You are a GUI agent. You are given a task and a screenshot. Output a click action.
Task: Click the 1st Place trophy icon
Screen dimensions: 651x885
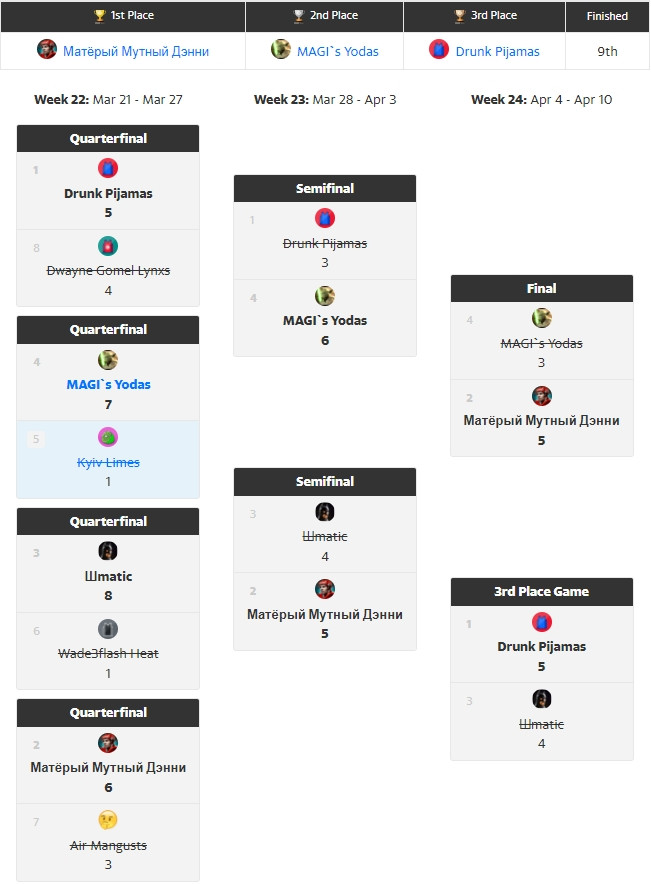(99, 16)
